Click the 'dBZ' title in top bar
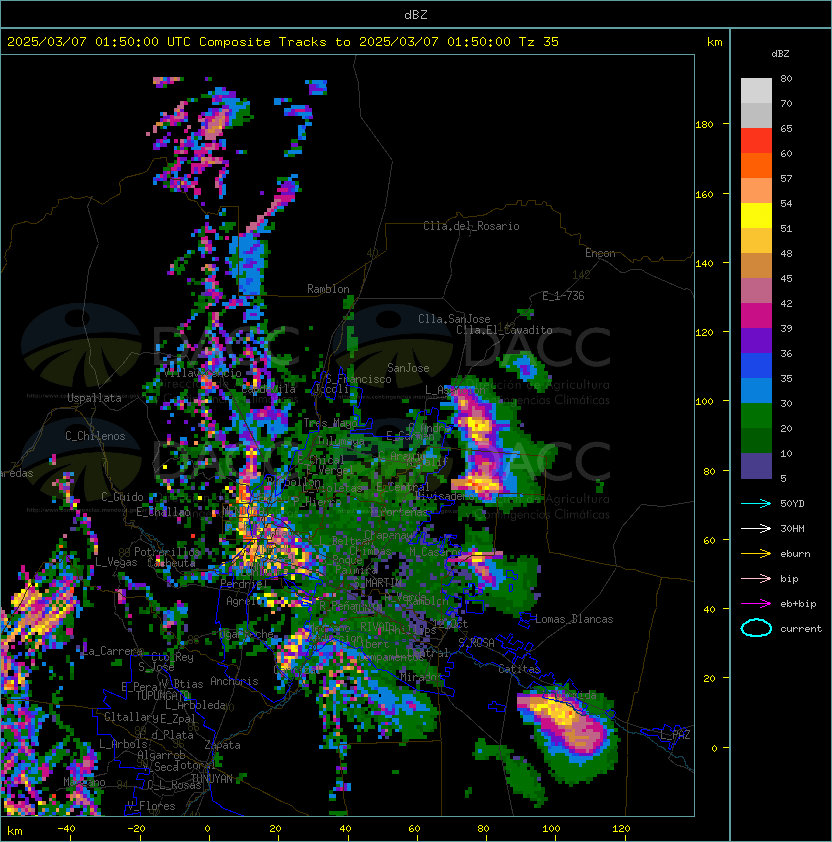The image size is (832, 842). tap(416, 15)
